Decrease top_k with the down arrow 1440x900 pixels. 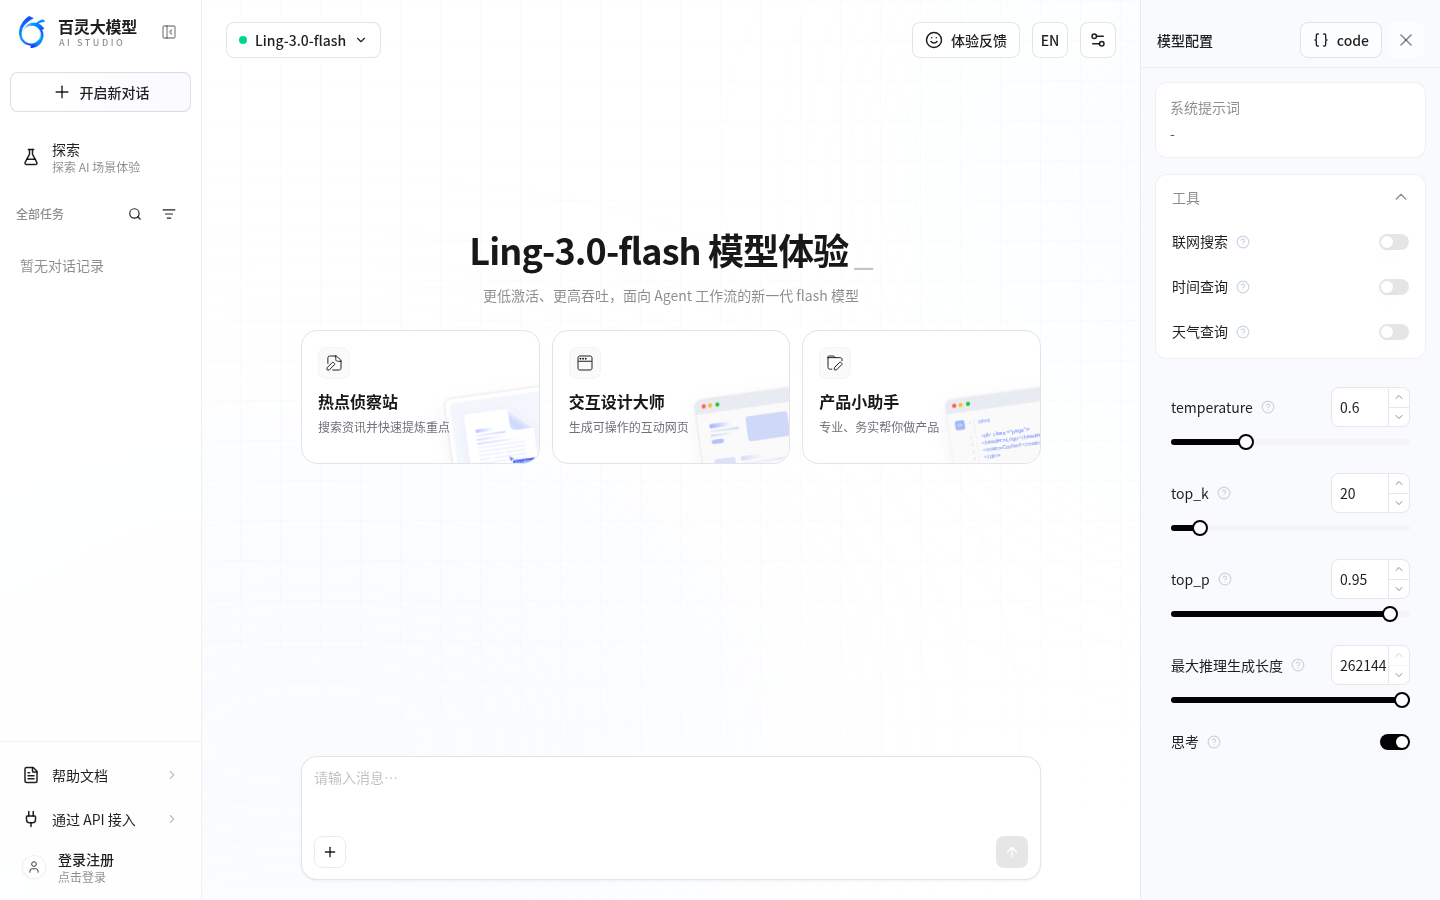[1399, 503]
